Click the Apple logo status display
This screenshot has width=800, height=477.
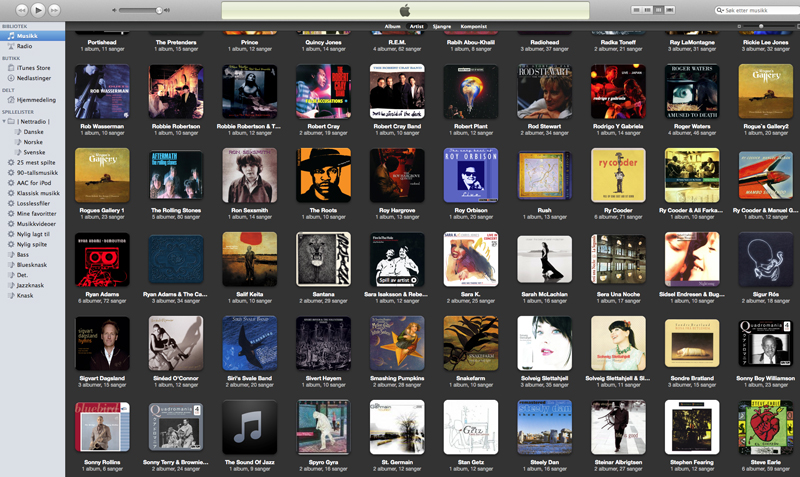[405, 10]
